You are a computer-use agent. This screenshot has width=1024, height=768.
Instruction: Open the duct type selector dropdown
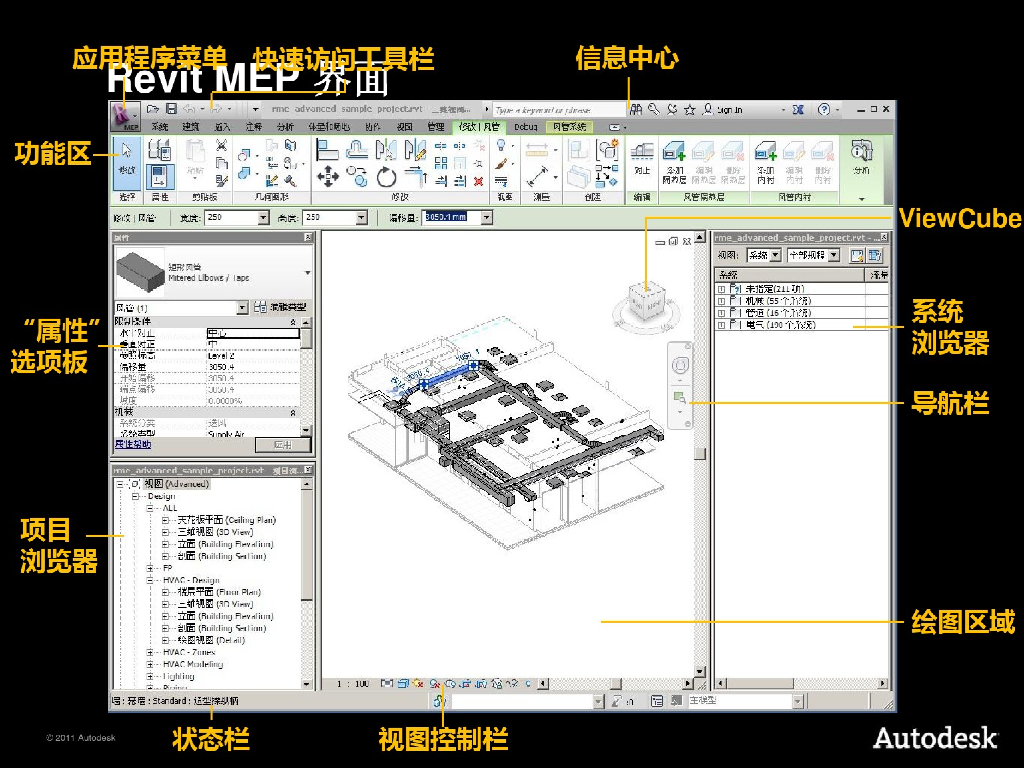point(307,272)
